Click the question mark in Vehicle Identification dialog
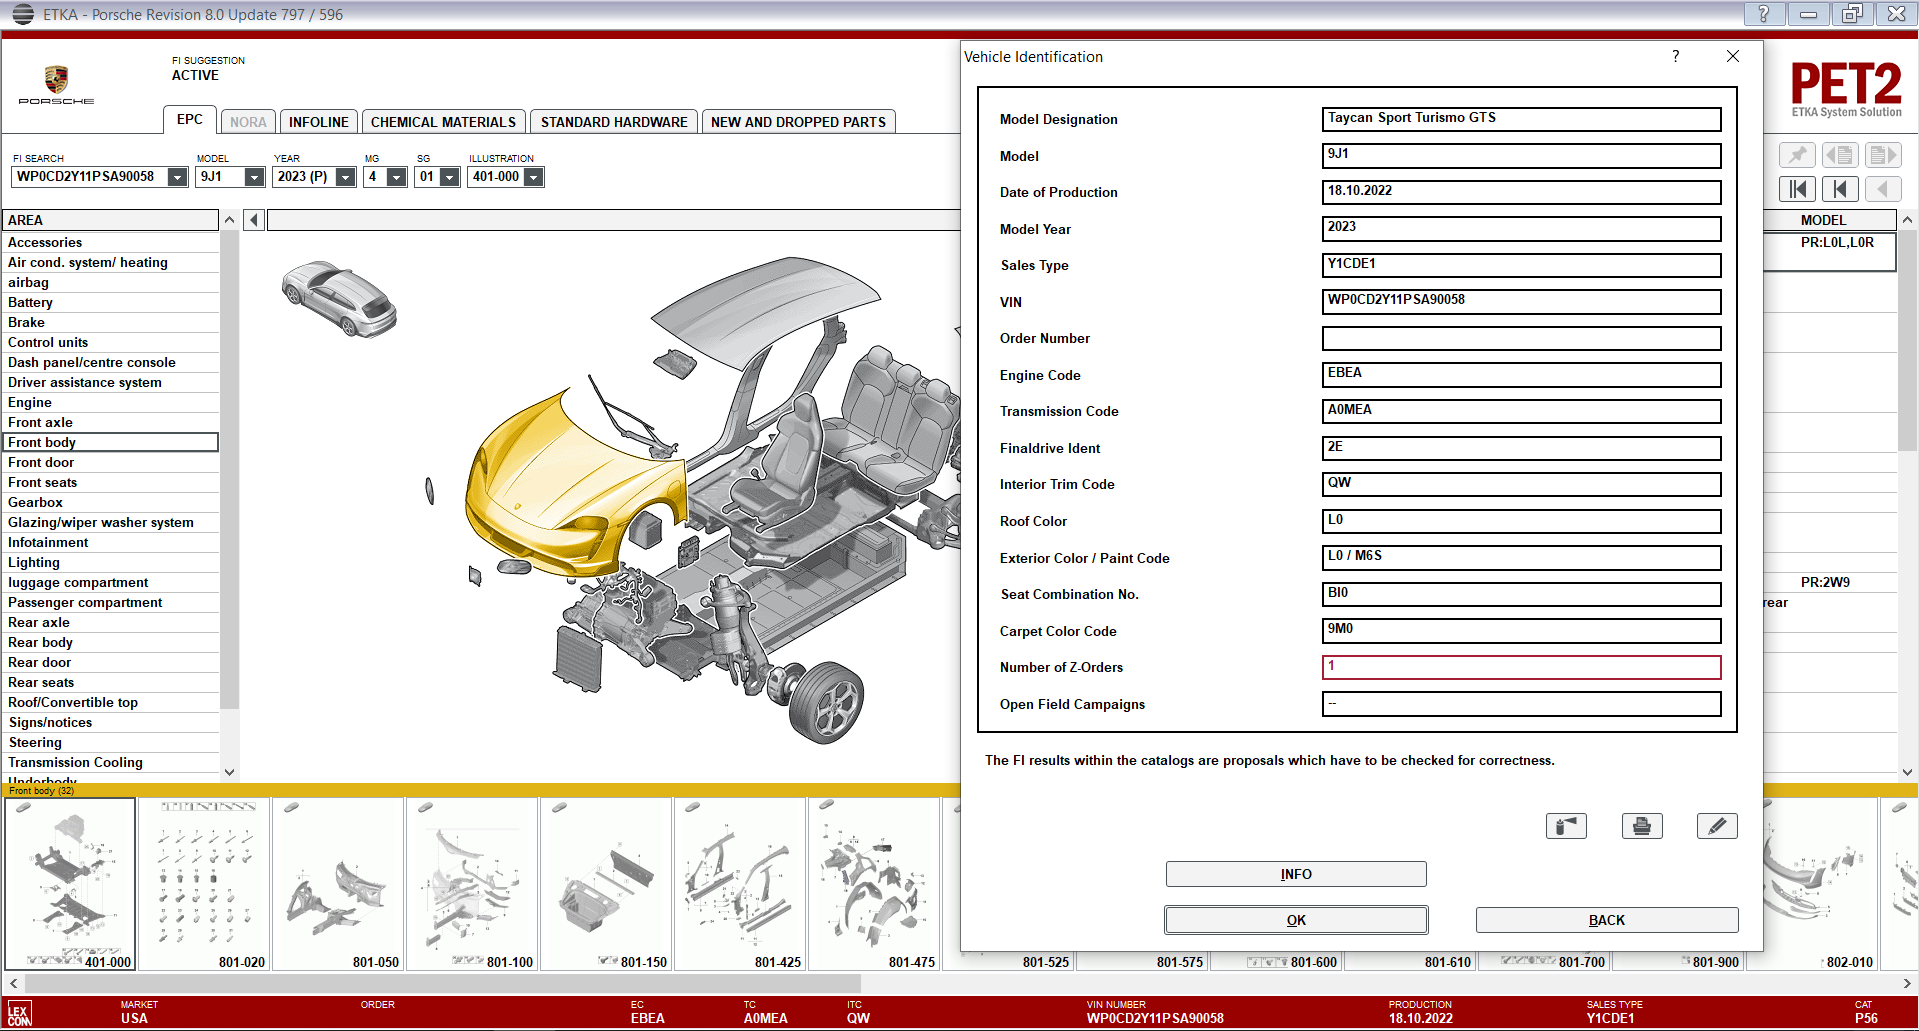 click(x=1676, y=56)
